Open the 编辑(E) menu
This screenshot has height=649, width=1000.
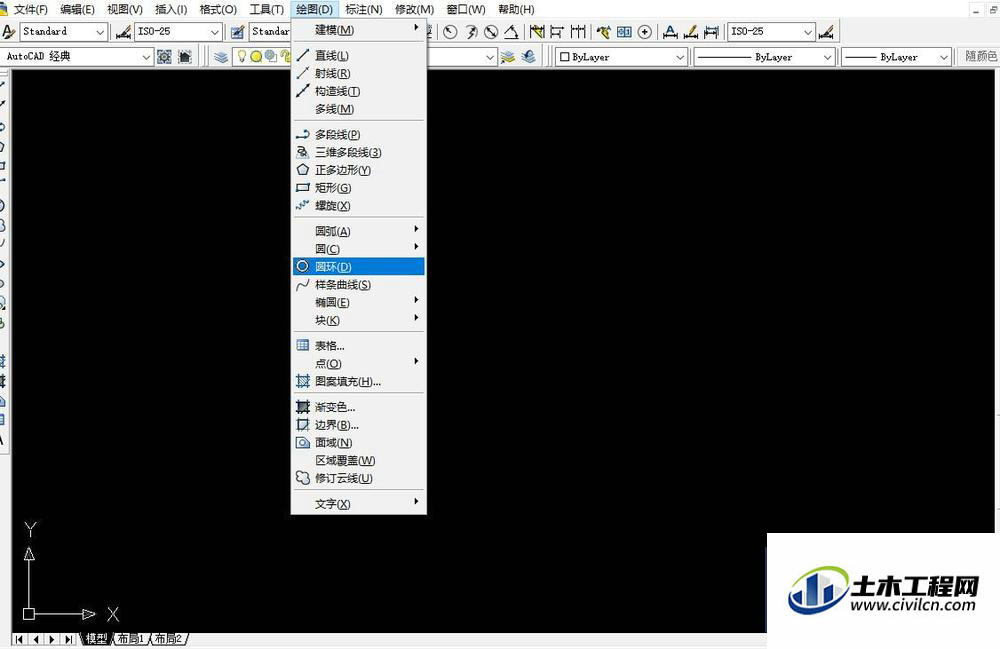click(x=77, y=10)
